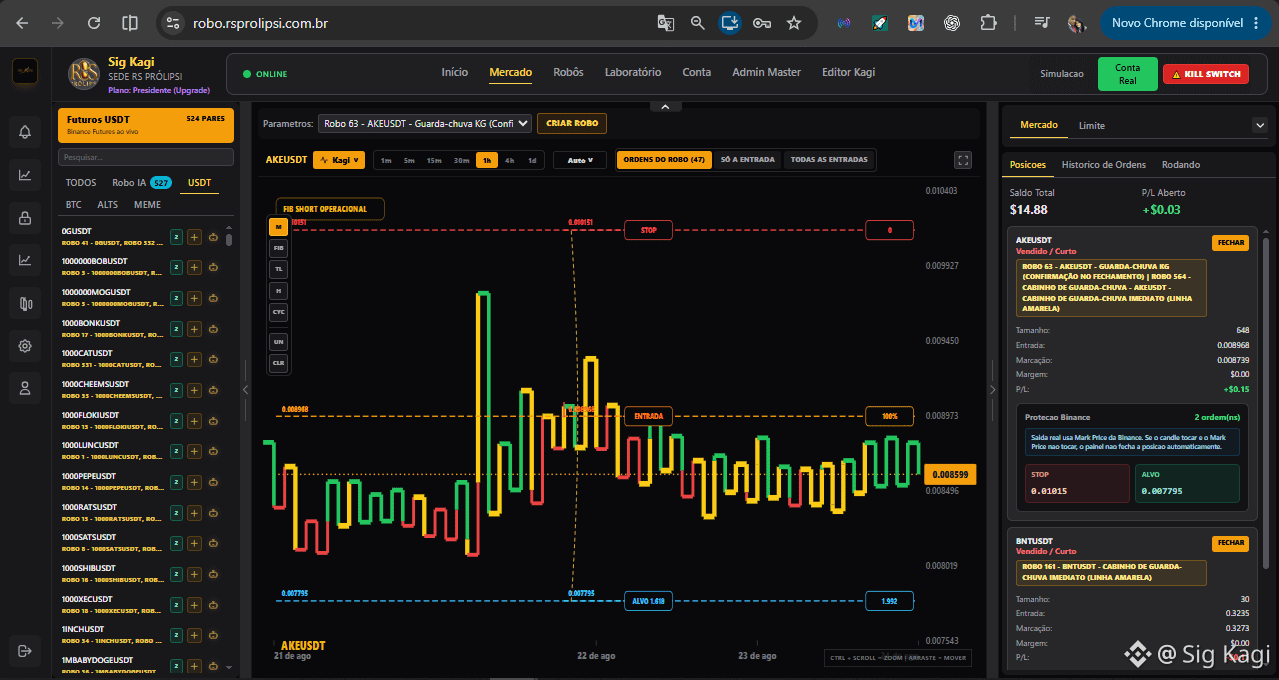Image resolution: width=1279 pixels, height=680 pixels.
Task: Click the plus icon on the 1000CATUSDT row
Action: pyautogui.click(x=195, y=359)
